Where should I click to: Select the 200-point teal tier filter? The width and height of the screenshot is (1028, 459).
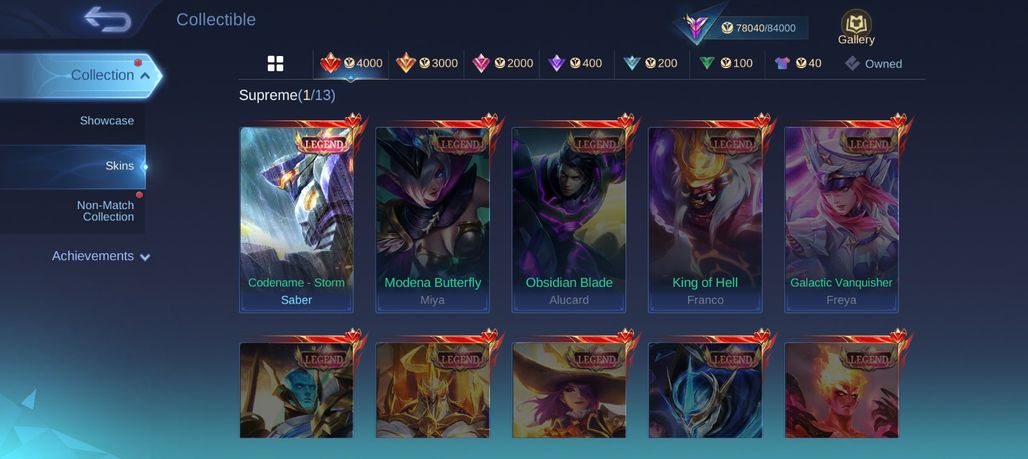652,64
